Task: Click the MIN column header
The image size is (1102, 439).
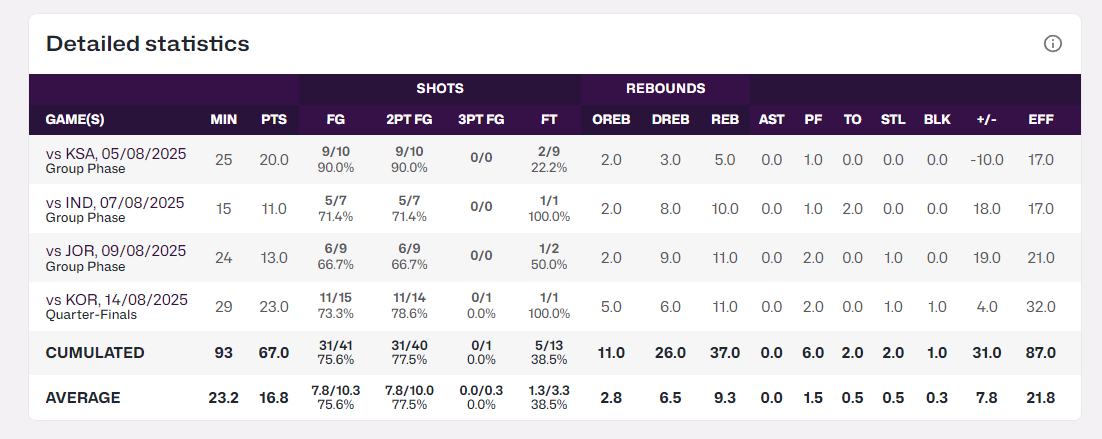Action: (x=223, y=120)
